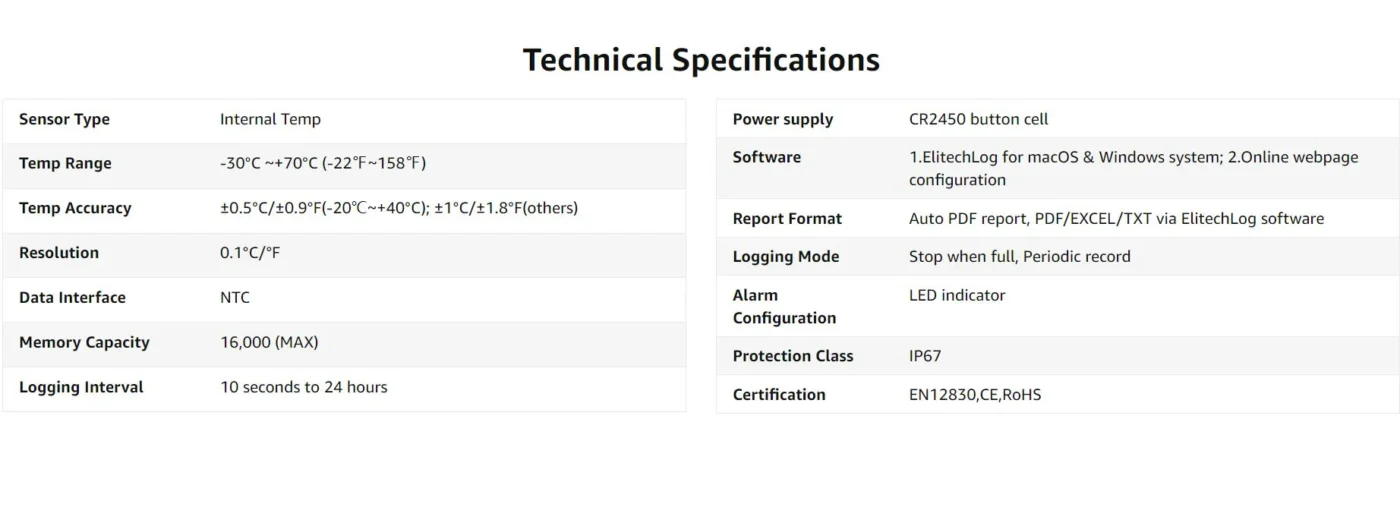The width and height of the screenshot is (1400, 526).
Task: Click the ±0.5°C accuracy value text
Action: pyautogui.click(x=399, y=208)
